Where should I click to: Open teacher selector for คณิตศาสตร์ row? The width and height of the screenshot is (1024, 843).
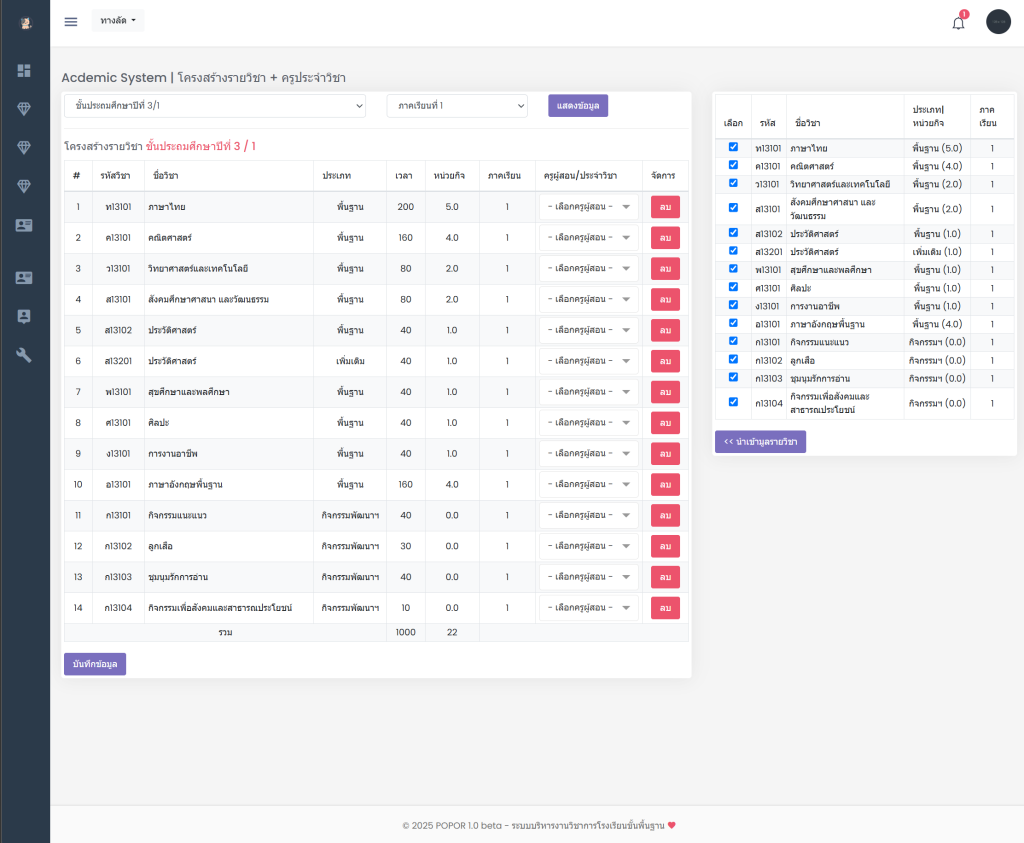(588, 238)
